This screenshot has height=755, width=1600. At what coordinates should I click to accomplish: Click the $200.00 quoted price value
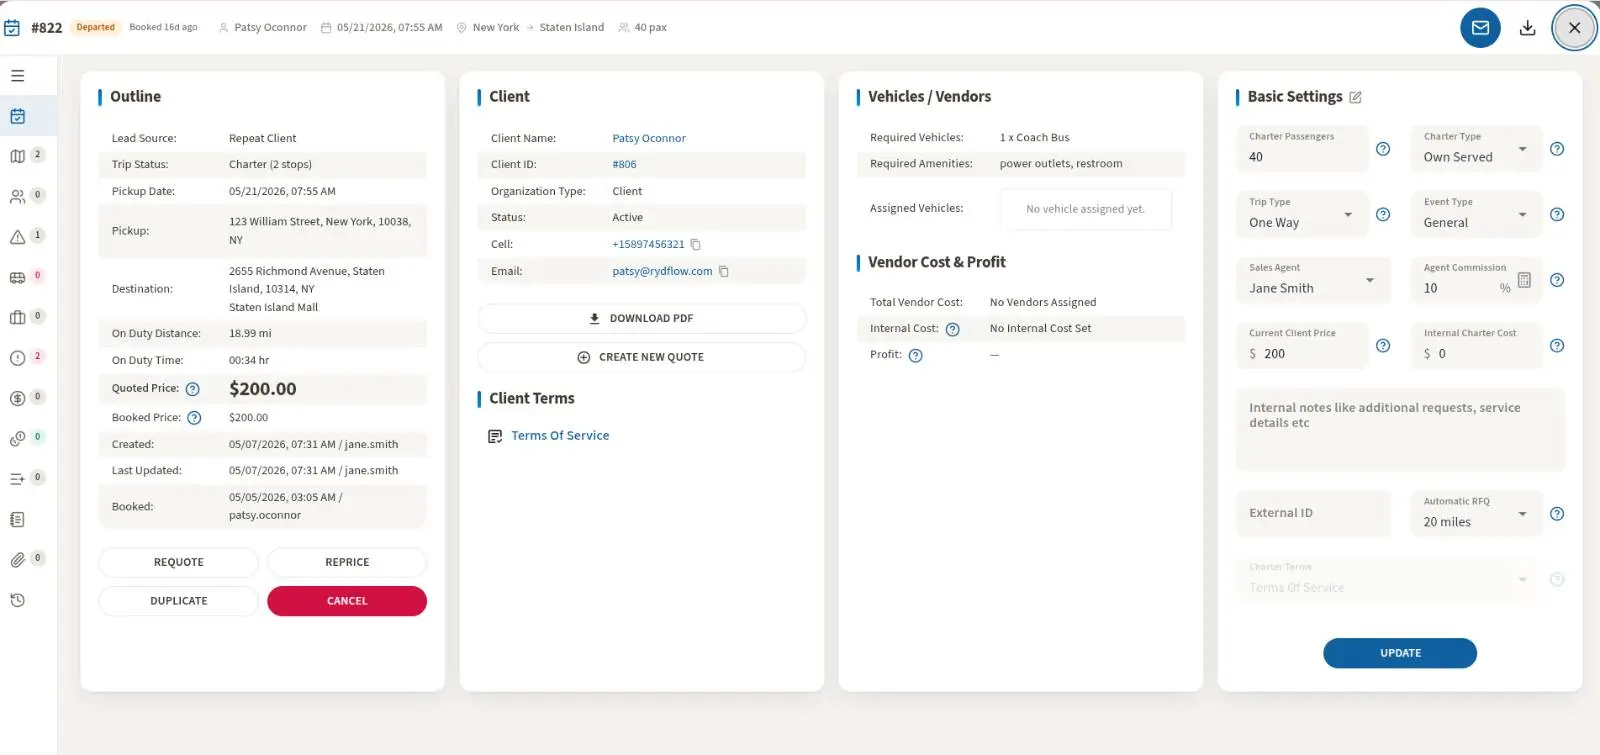[x=263, y=389]
